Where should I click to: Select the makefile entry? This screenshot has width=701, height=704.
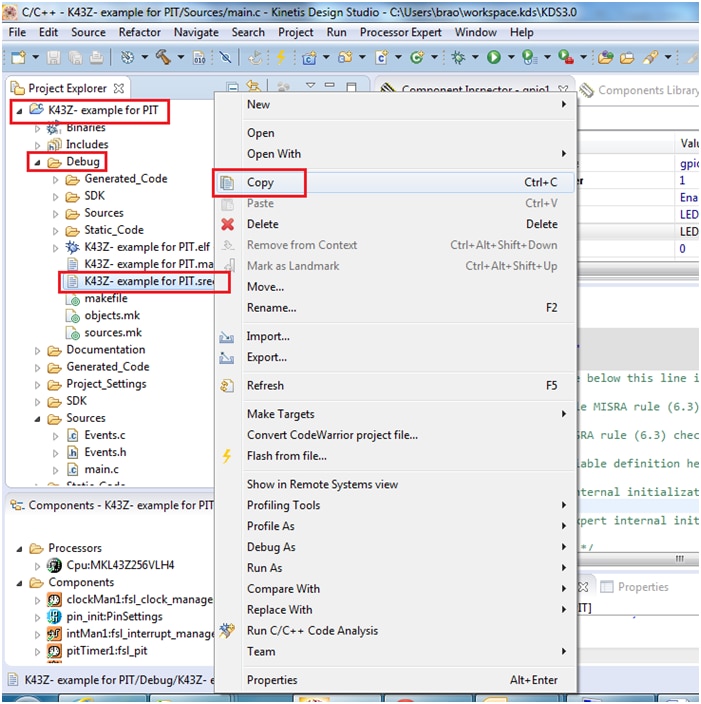pyautogui.click(x=106, y=299)
